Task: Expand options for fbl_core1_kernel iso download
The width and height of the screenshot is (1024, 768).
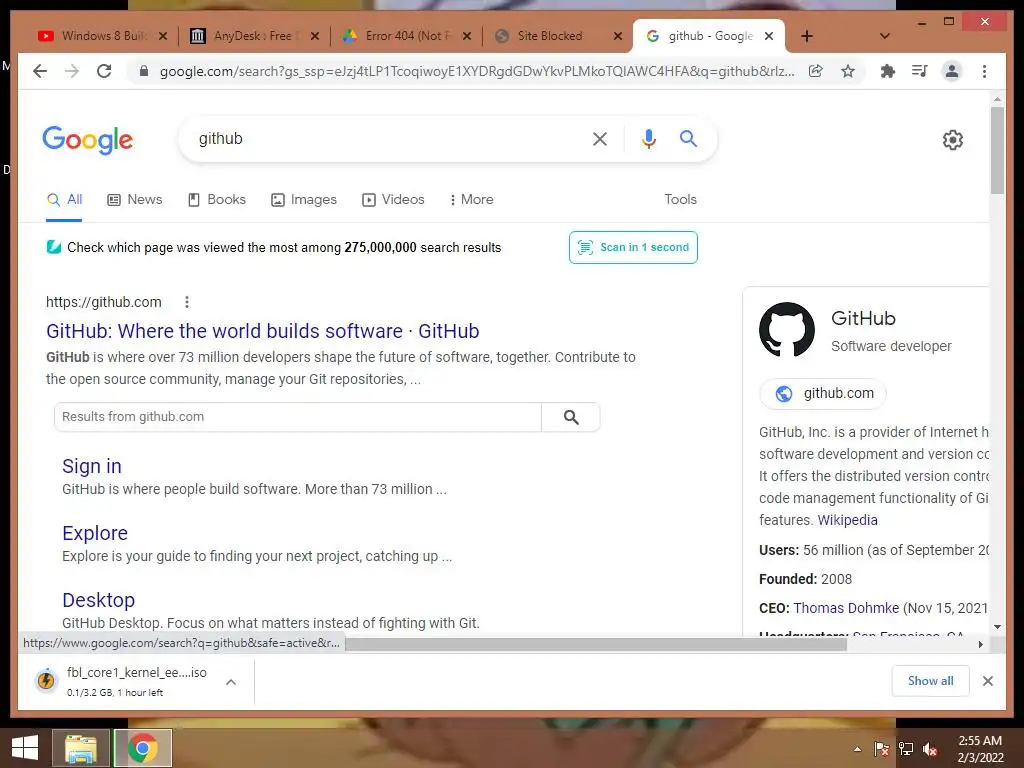Action: [x=231, y=682]
